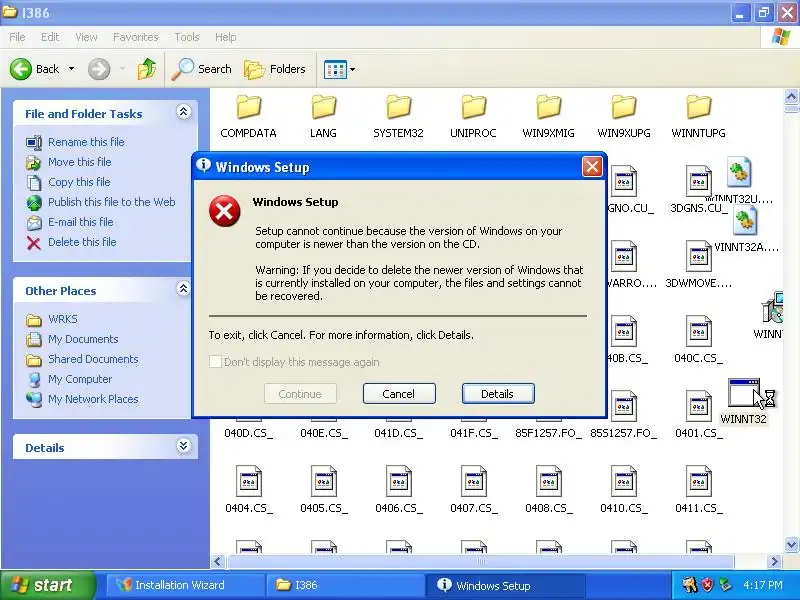Screen dimensions: 800x600
Task: Go to WRKS folder link
Action: [x=63, y=319]
